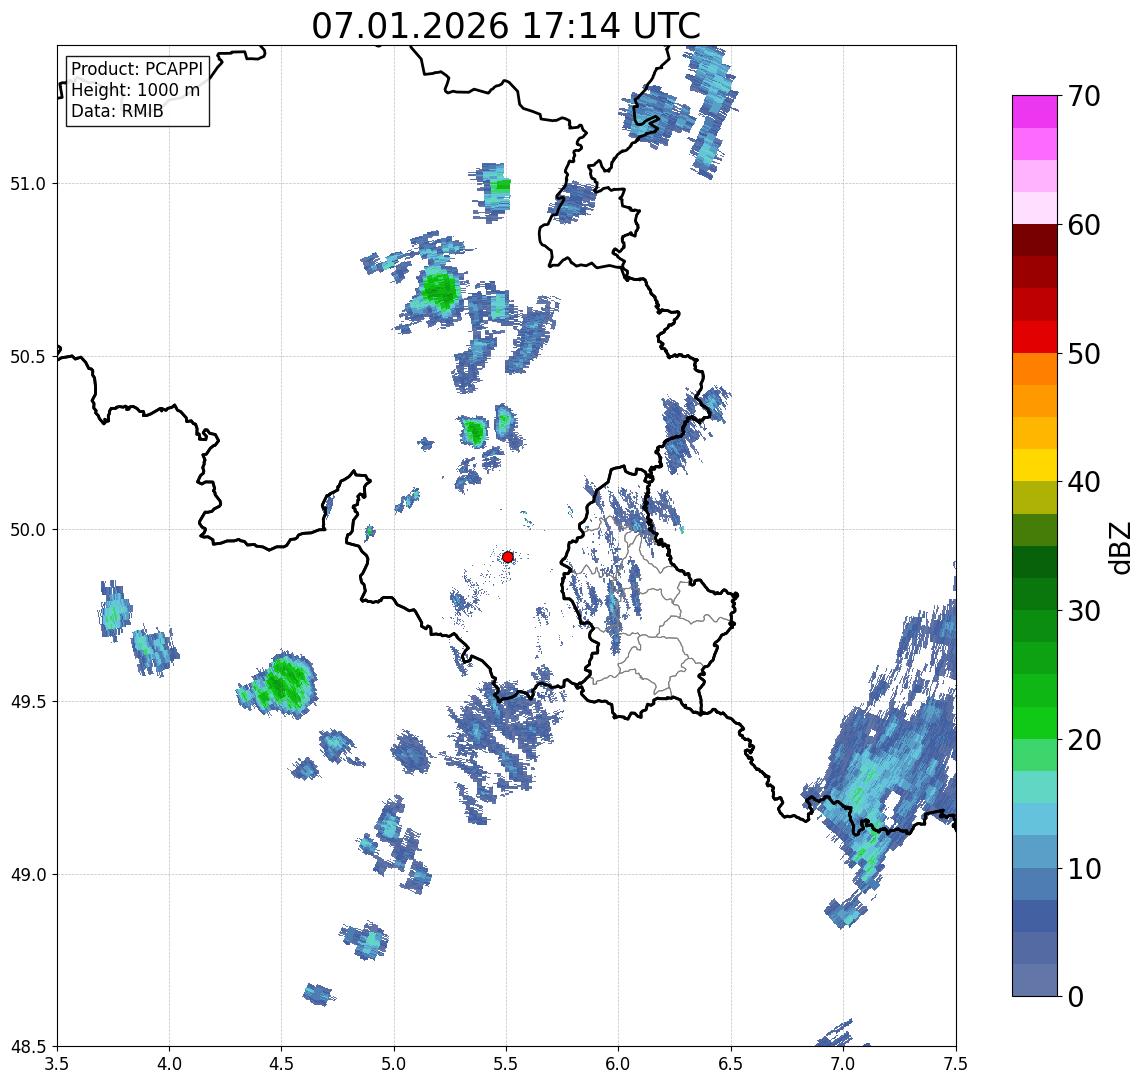Click the 7.5 longitude axis label
Screen dimensions: 1145x1084
point(956,1063)
